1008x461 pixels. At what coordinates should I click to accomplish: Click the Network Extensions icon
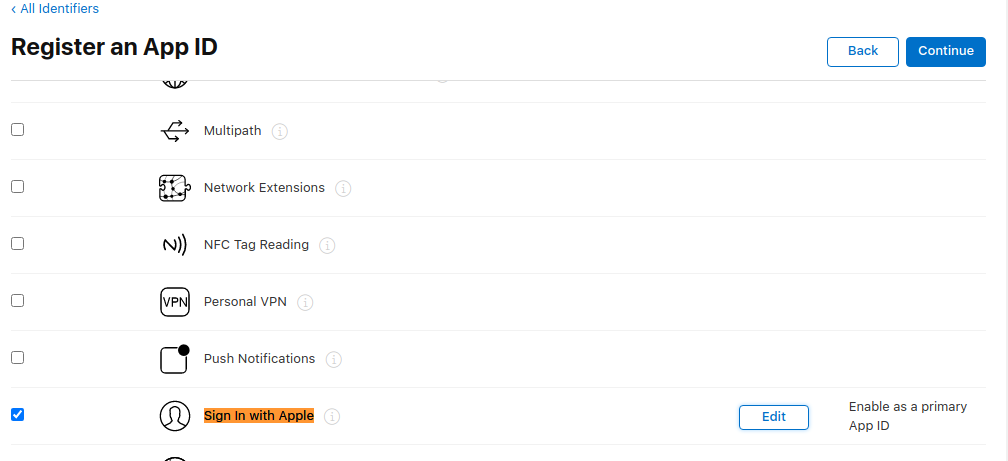click(174, 188)
